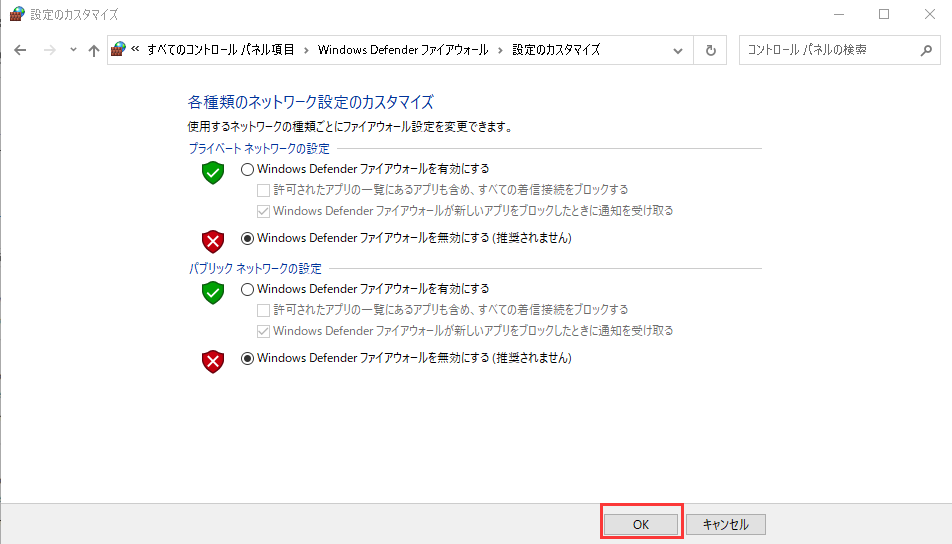Screen dimensions: 952x544
Task: Enable firewall for public network
Action: tap(248, 289)
